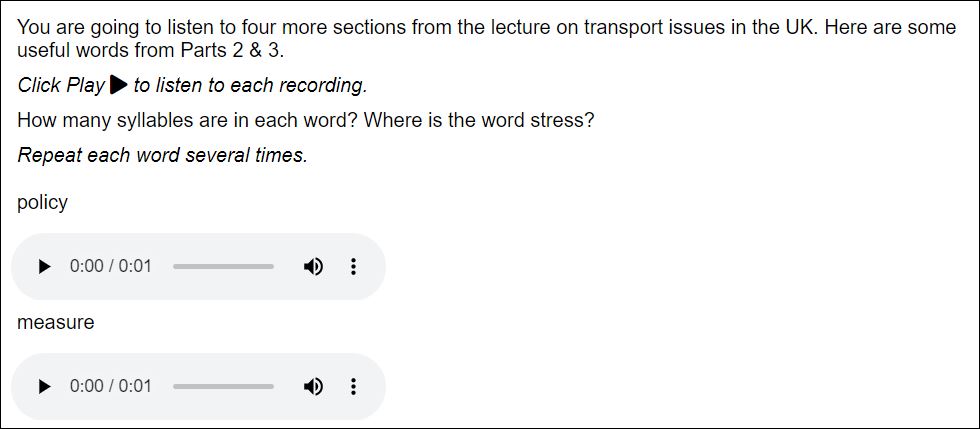
Task: Click the "Click Play" italic text
Action: click(x=61, y=86)
